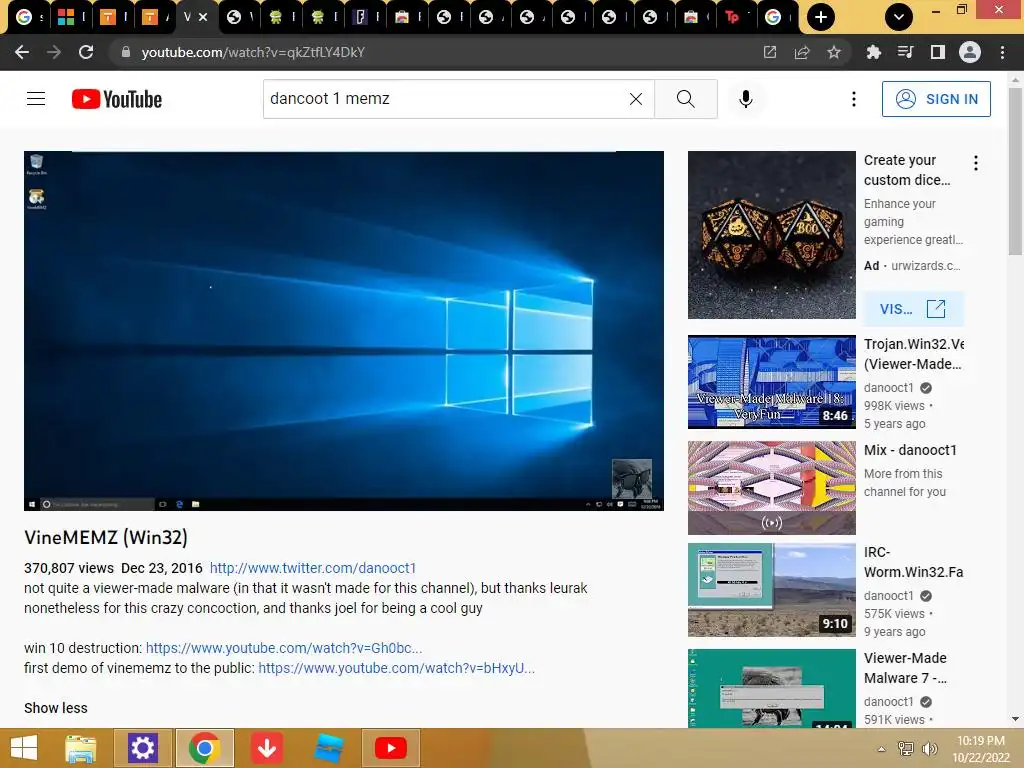Toggle the Chrome side panel

click(x=938, y=52)
